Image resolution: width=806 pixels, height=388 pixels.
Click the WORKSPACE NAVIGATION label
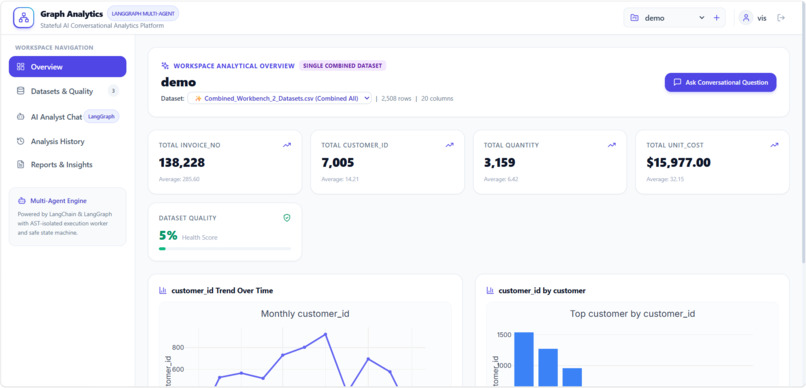54,48
